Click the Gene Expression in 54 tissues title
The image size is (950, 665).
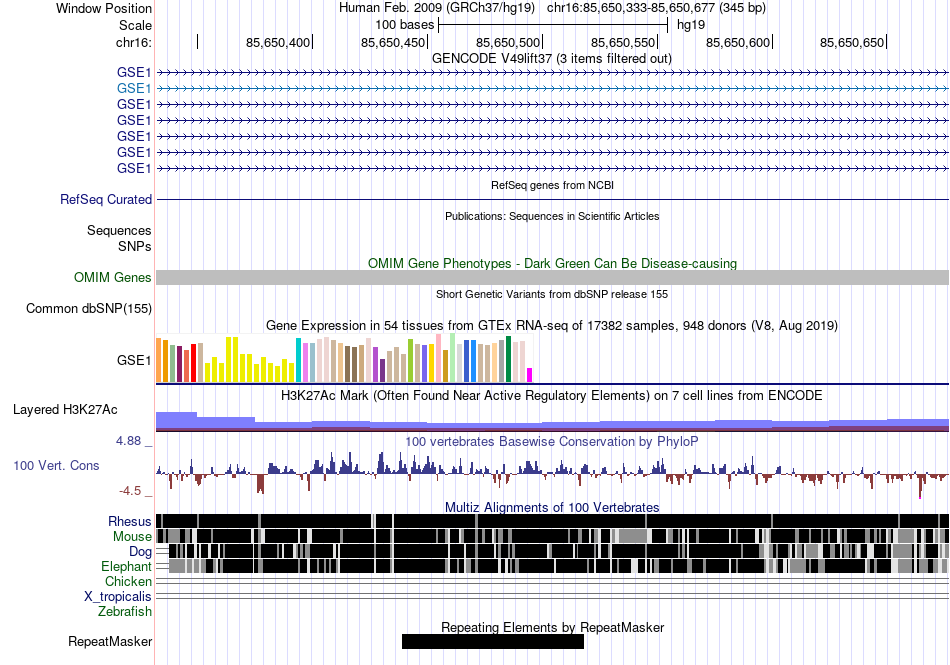552,326
